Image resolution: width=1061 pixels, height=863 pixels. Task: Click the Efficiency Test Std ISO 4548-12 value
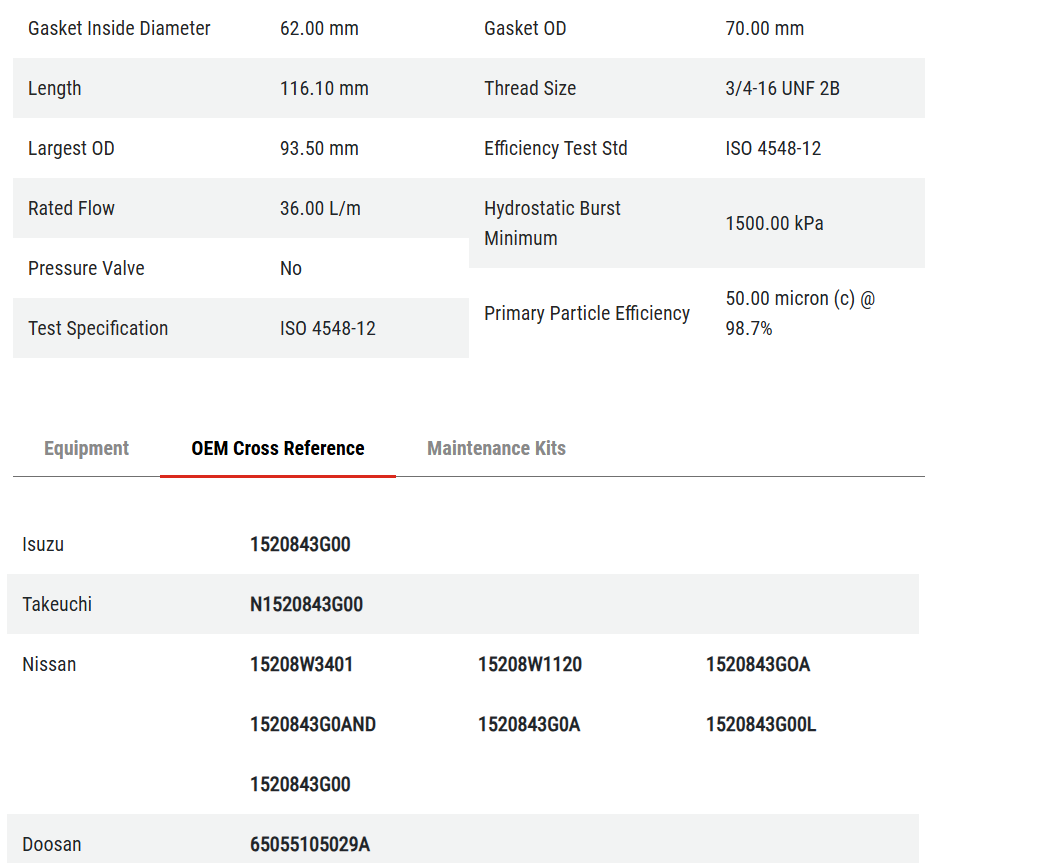tap(773, 148)
